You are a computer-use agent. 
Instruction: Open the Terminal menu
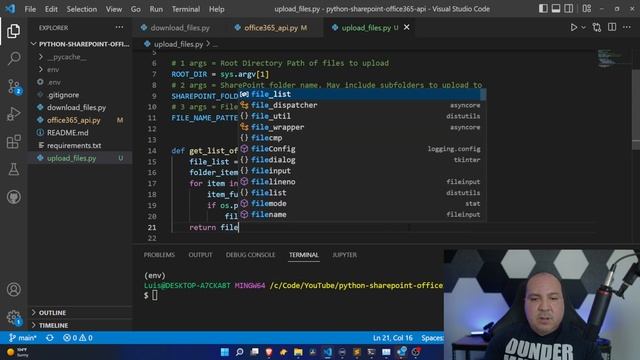pyautogui.click(x=186, y=9)
